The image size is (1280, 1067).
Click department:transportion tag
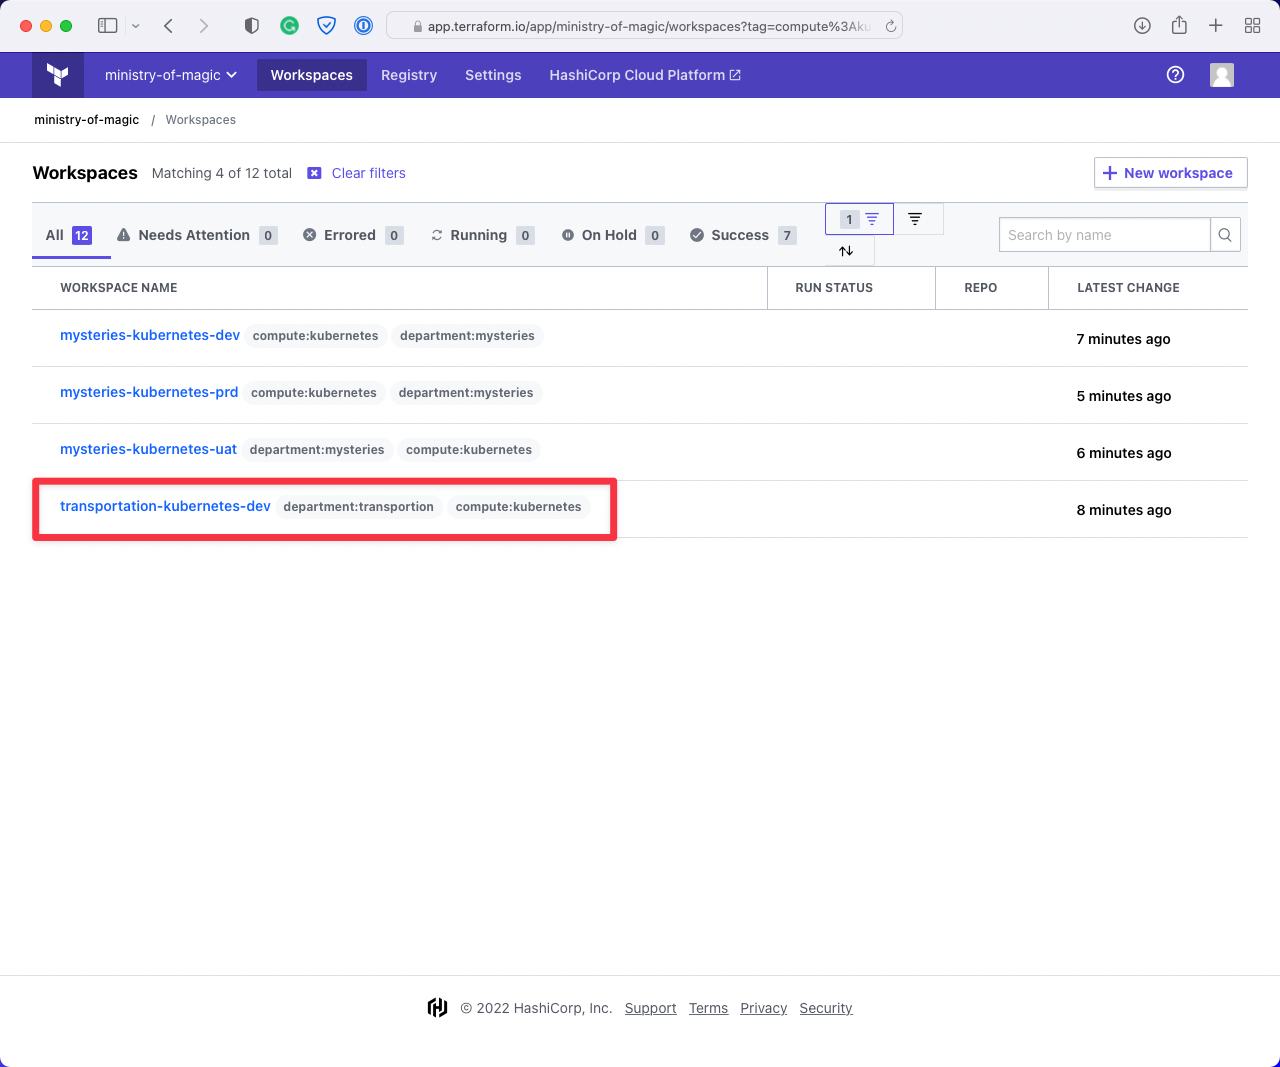(359, 507)
